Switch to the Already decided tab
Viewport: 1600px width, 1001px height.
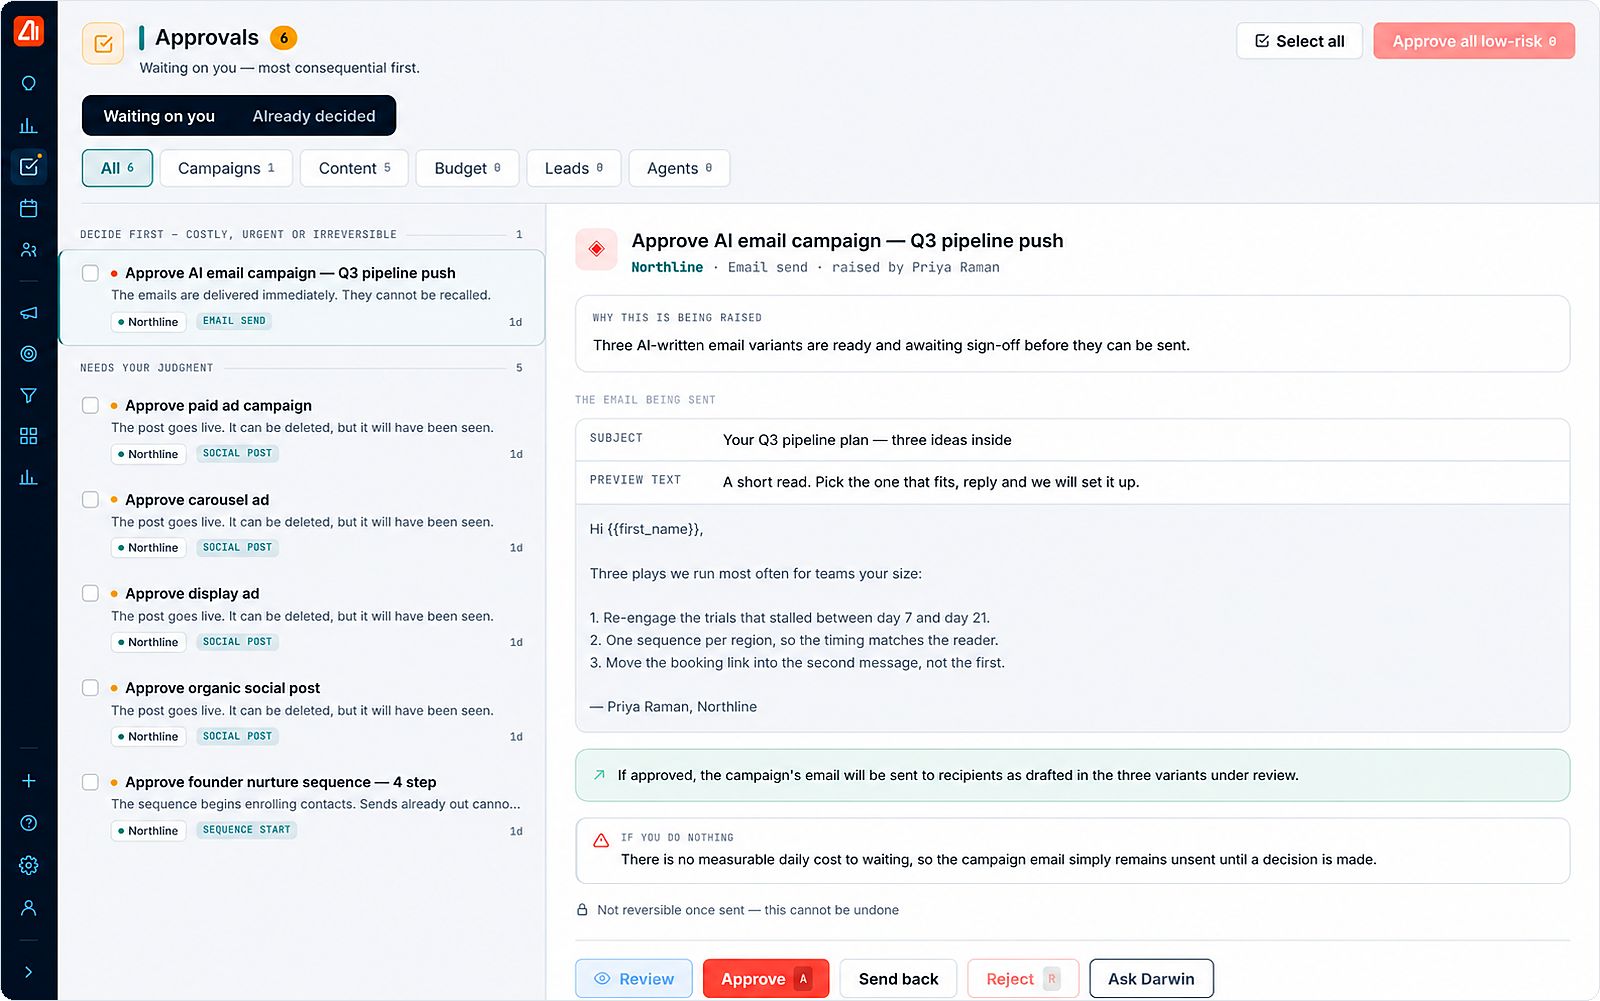[314, 116]
